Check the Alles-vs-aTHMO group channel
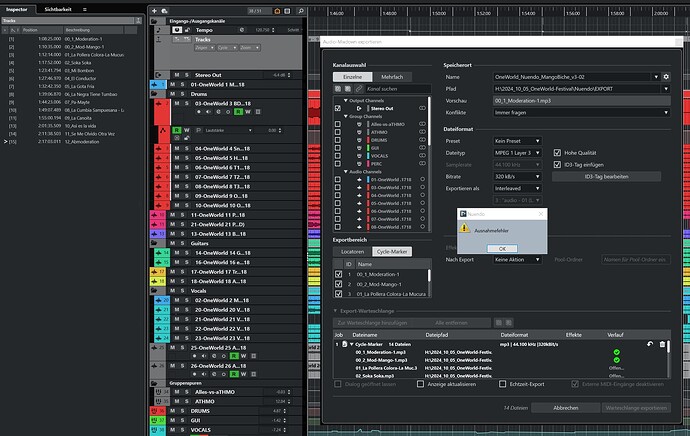Image resolution: width=690 pixels, height=436 pixels. tap(338, 124)
